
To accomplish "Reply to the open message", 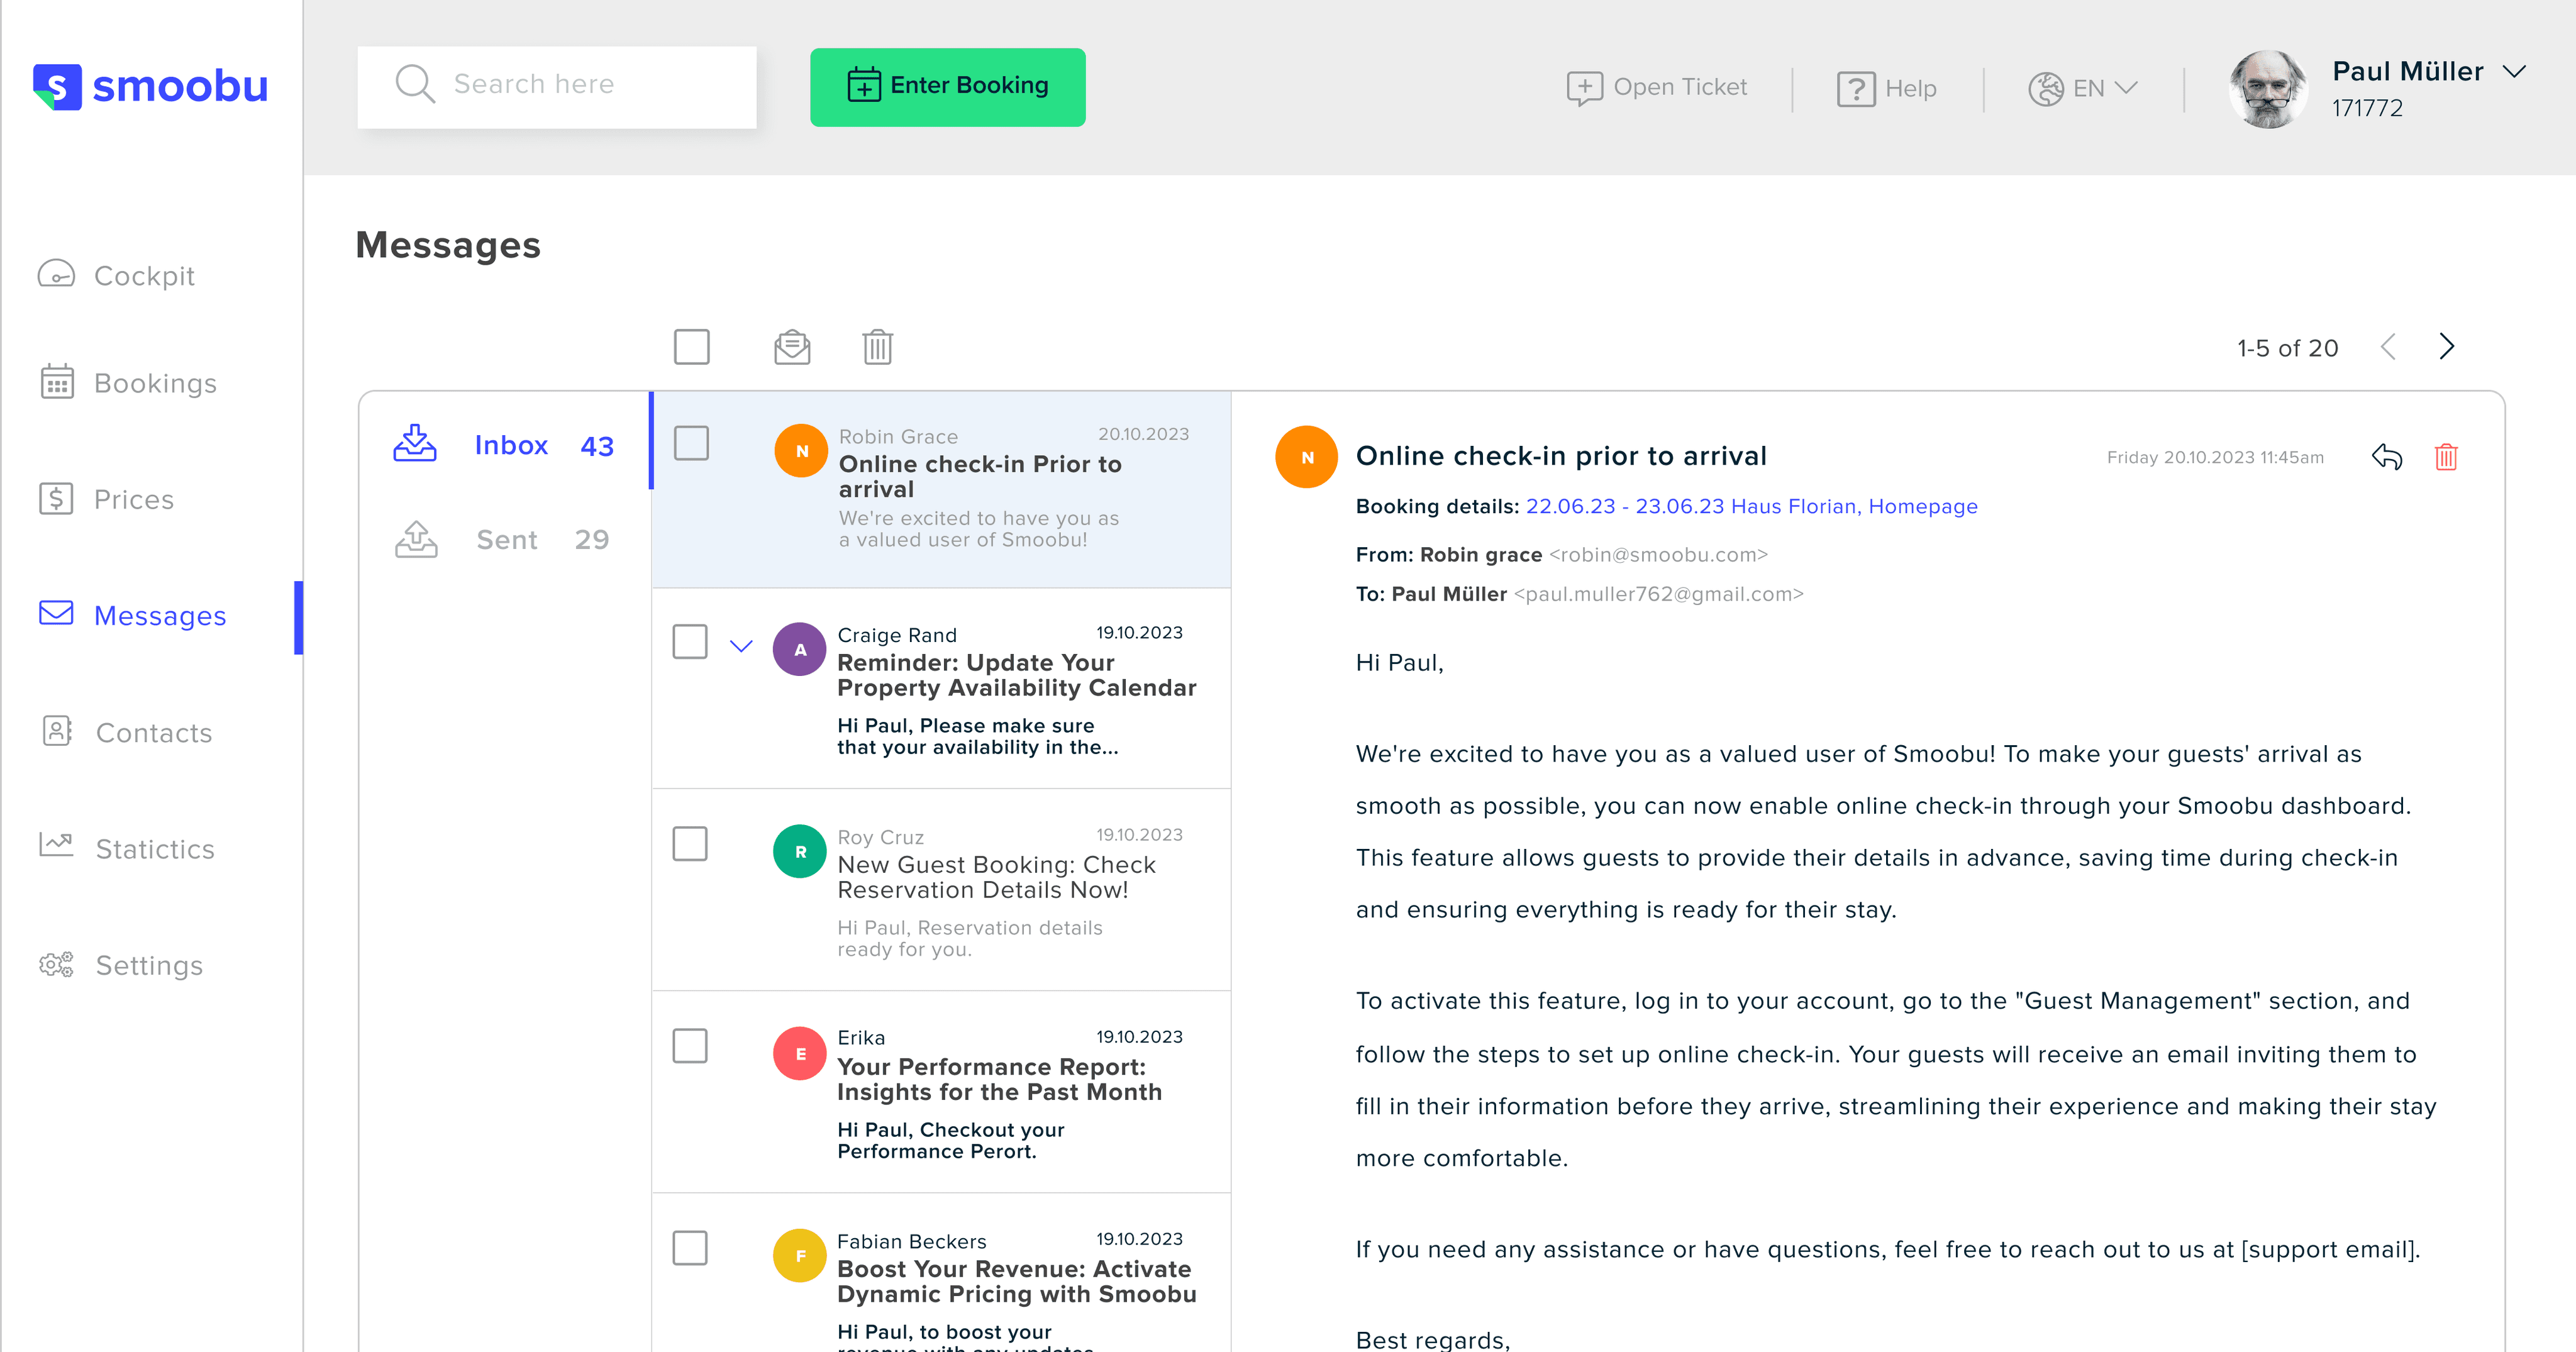I will (2386, 457).
